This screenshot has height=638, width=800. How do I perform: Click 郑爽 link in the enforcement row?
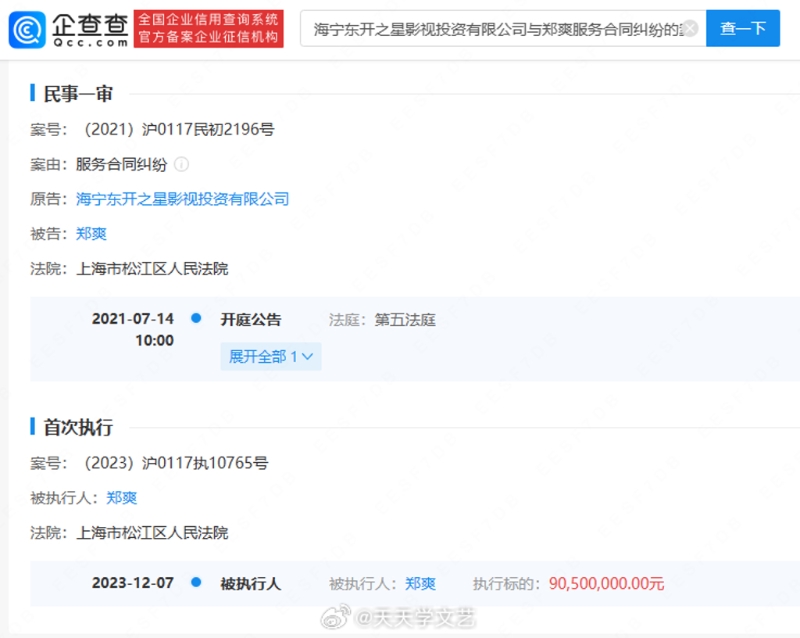420,583
